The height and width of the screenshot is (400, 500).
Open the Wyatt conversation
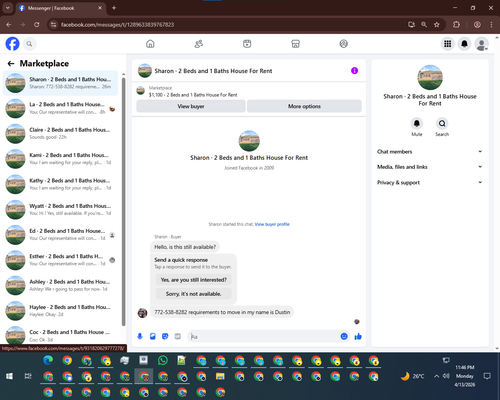(60, 210)
